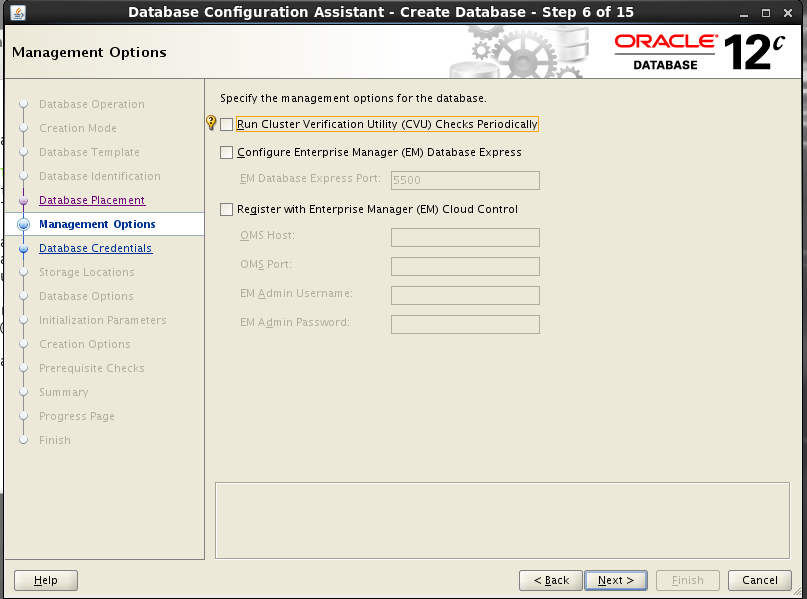
Task: Click the Database Operation step label
Action: pos(92,104)
